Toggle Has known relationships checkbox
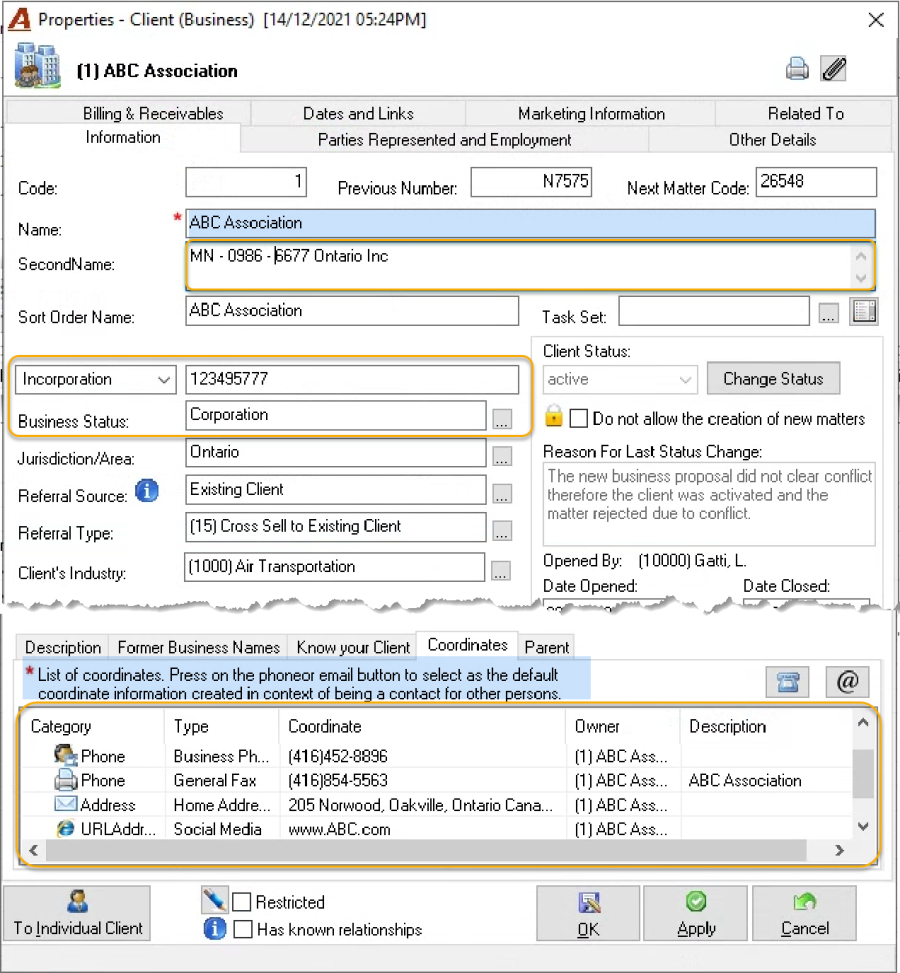The image size is (900, 973). [x=243, y=929]
